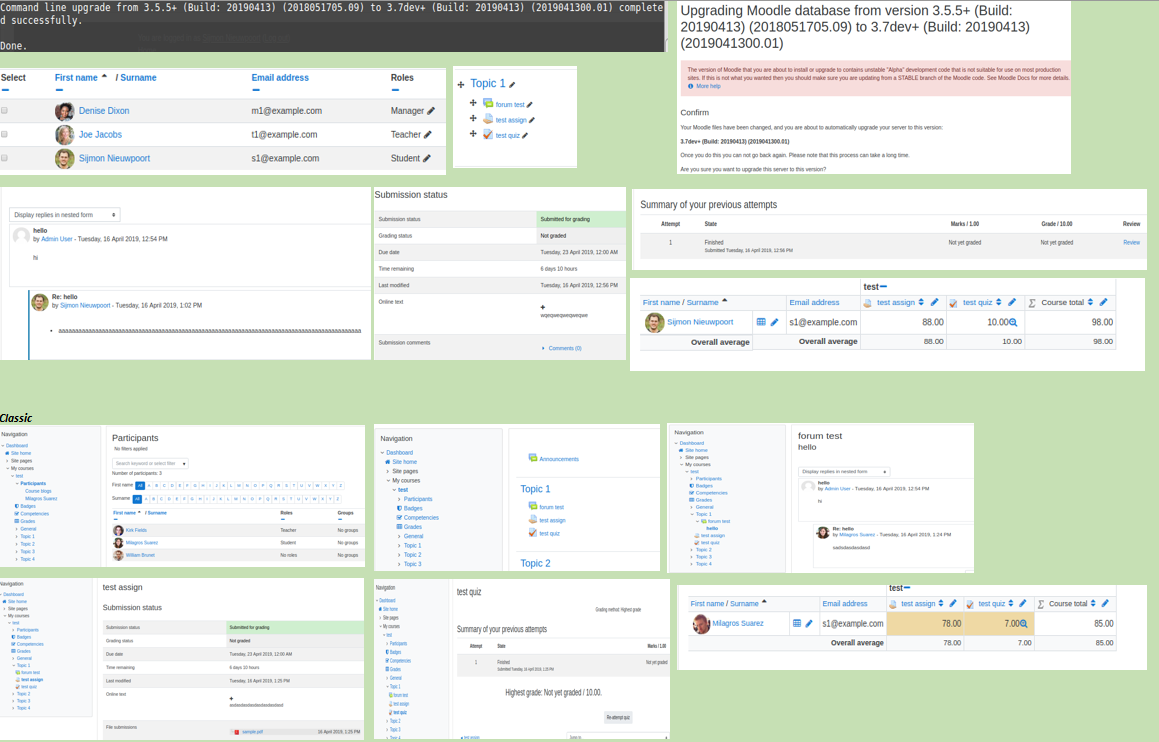Tick the select checkbox for Denise Dixon
This screenshot has height=742, width=1159.
pyautogui.click(x=4, y=111)
